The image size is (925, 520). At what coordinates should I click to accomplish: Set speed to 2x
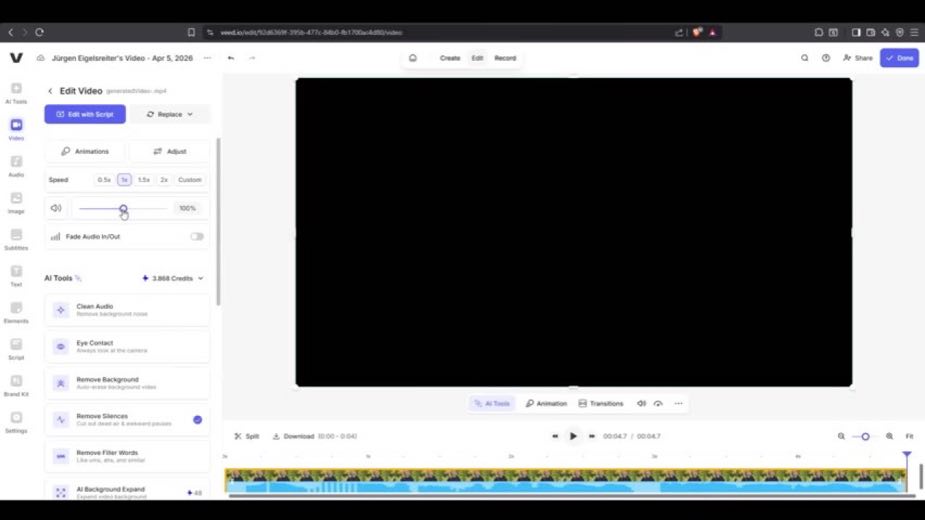[164, 179]
